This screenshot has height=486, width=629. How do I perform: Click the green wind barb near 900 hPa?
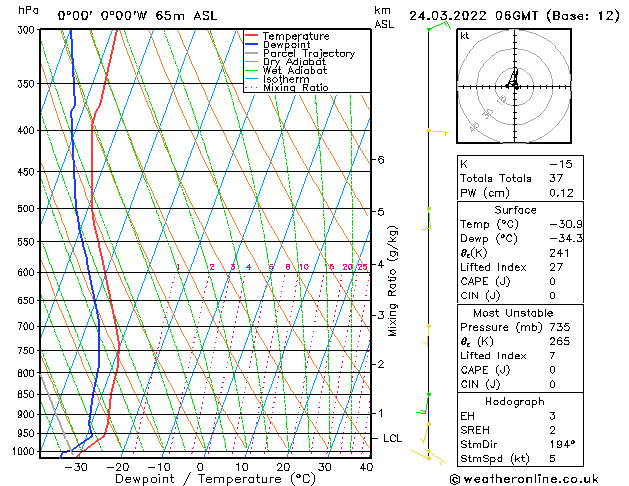pos(424,408)
